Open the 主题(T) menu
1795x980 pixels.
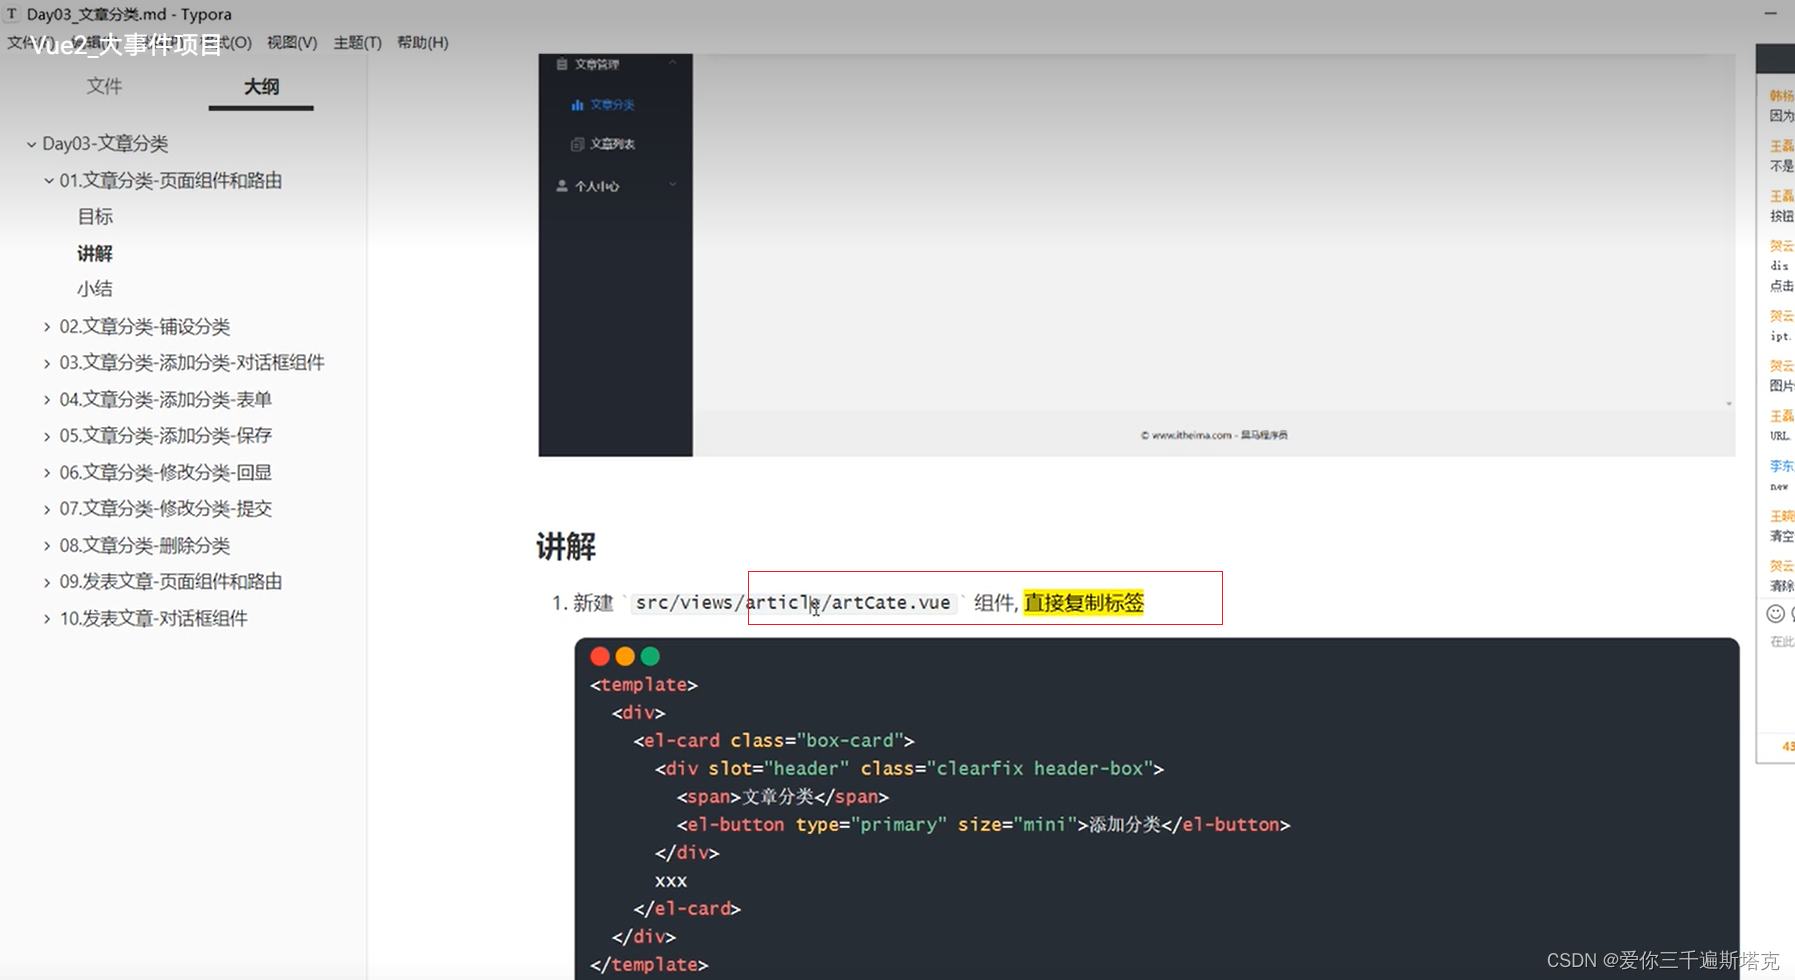(357, 42)
